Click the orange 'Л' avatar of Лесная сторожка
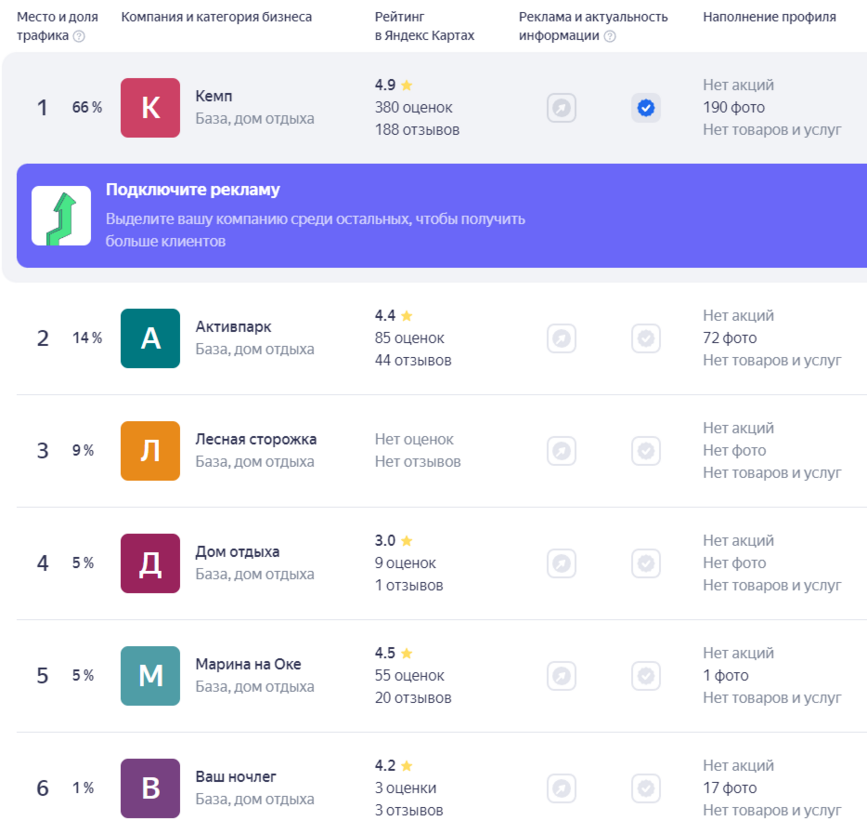The width and height of the screenshot is (867, 834). pos(150,451)
